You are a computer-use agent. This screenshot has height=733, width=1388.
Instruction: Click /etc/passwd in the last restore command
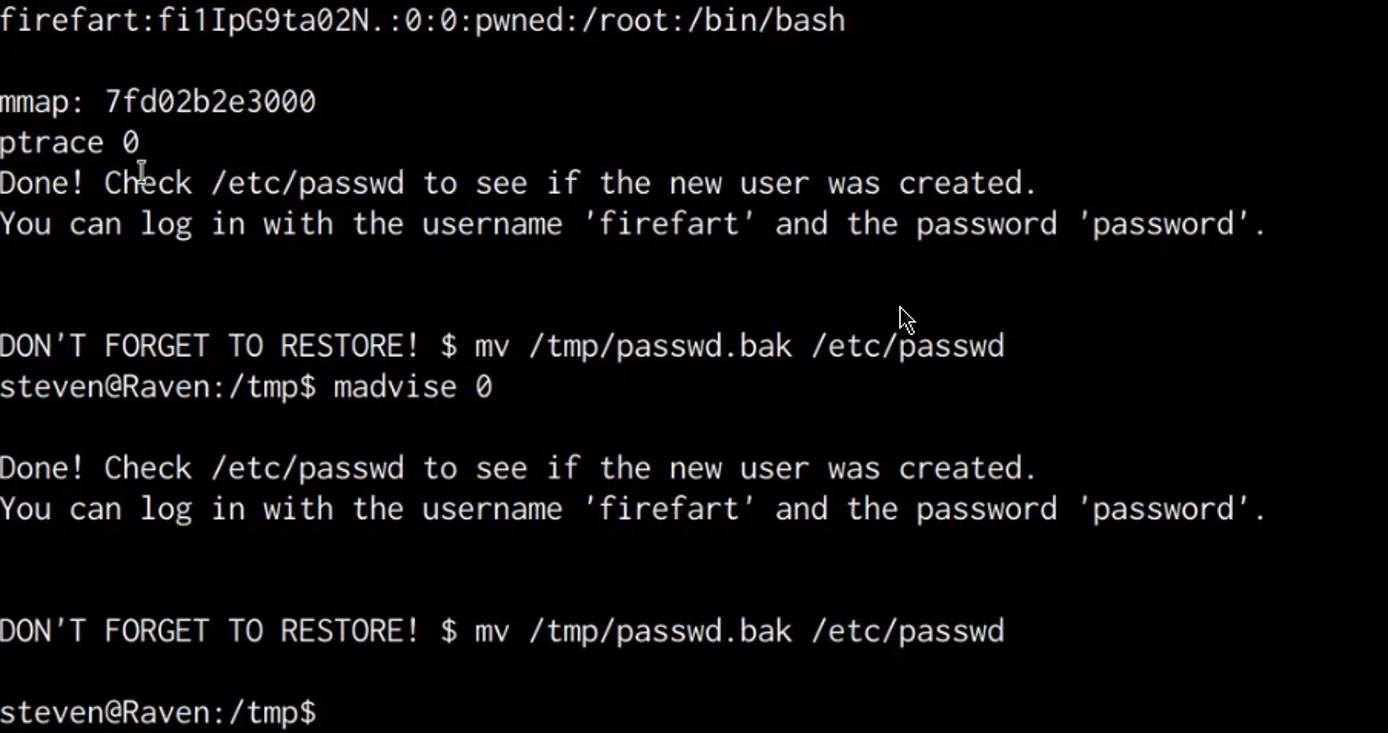click(x=907, y=632)
